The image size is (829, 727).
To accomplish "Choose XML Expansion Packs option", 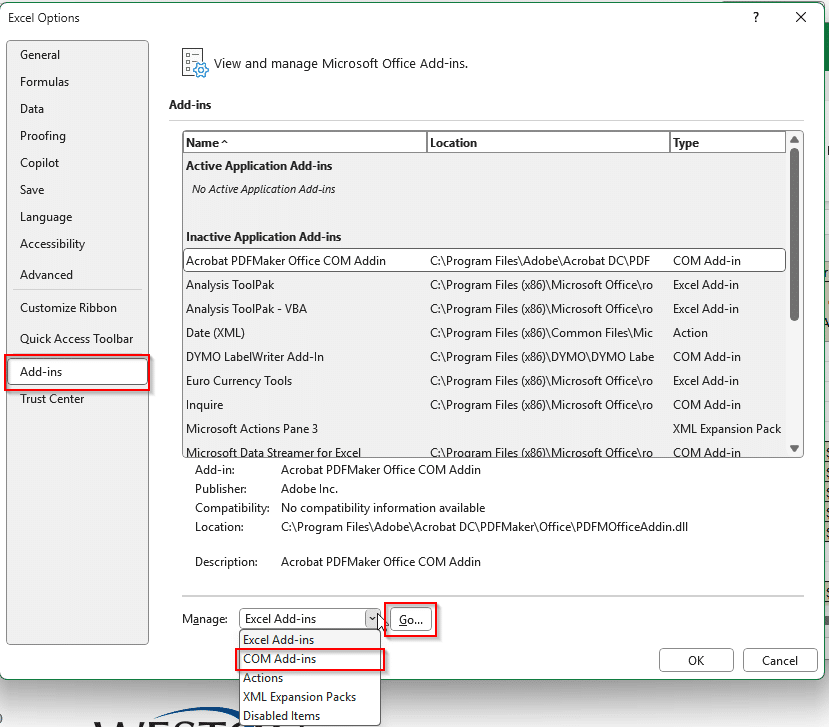I will (310, 697).
